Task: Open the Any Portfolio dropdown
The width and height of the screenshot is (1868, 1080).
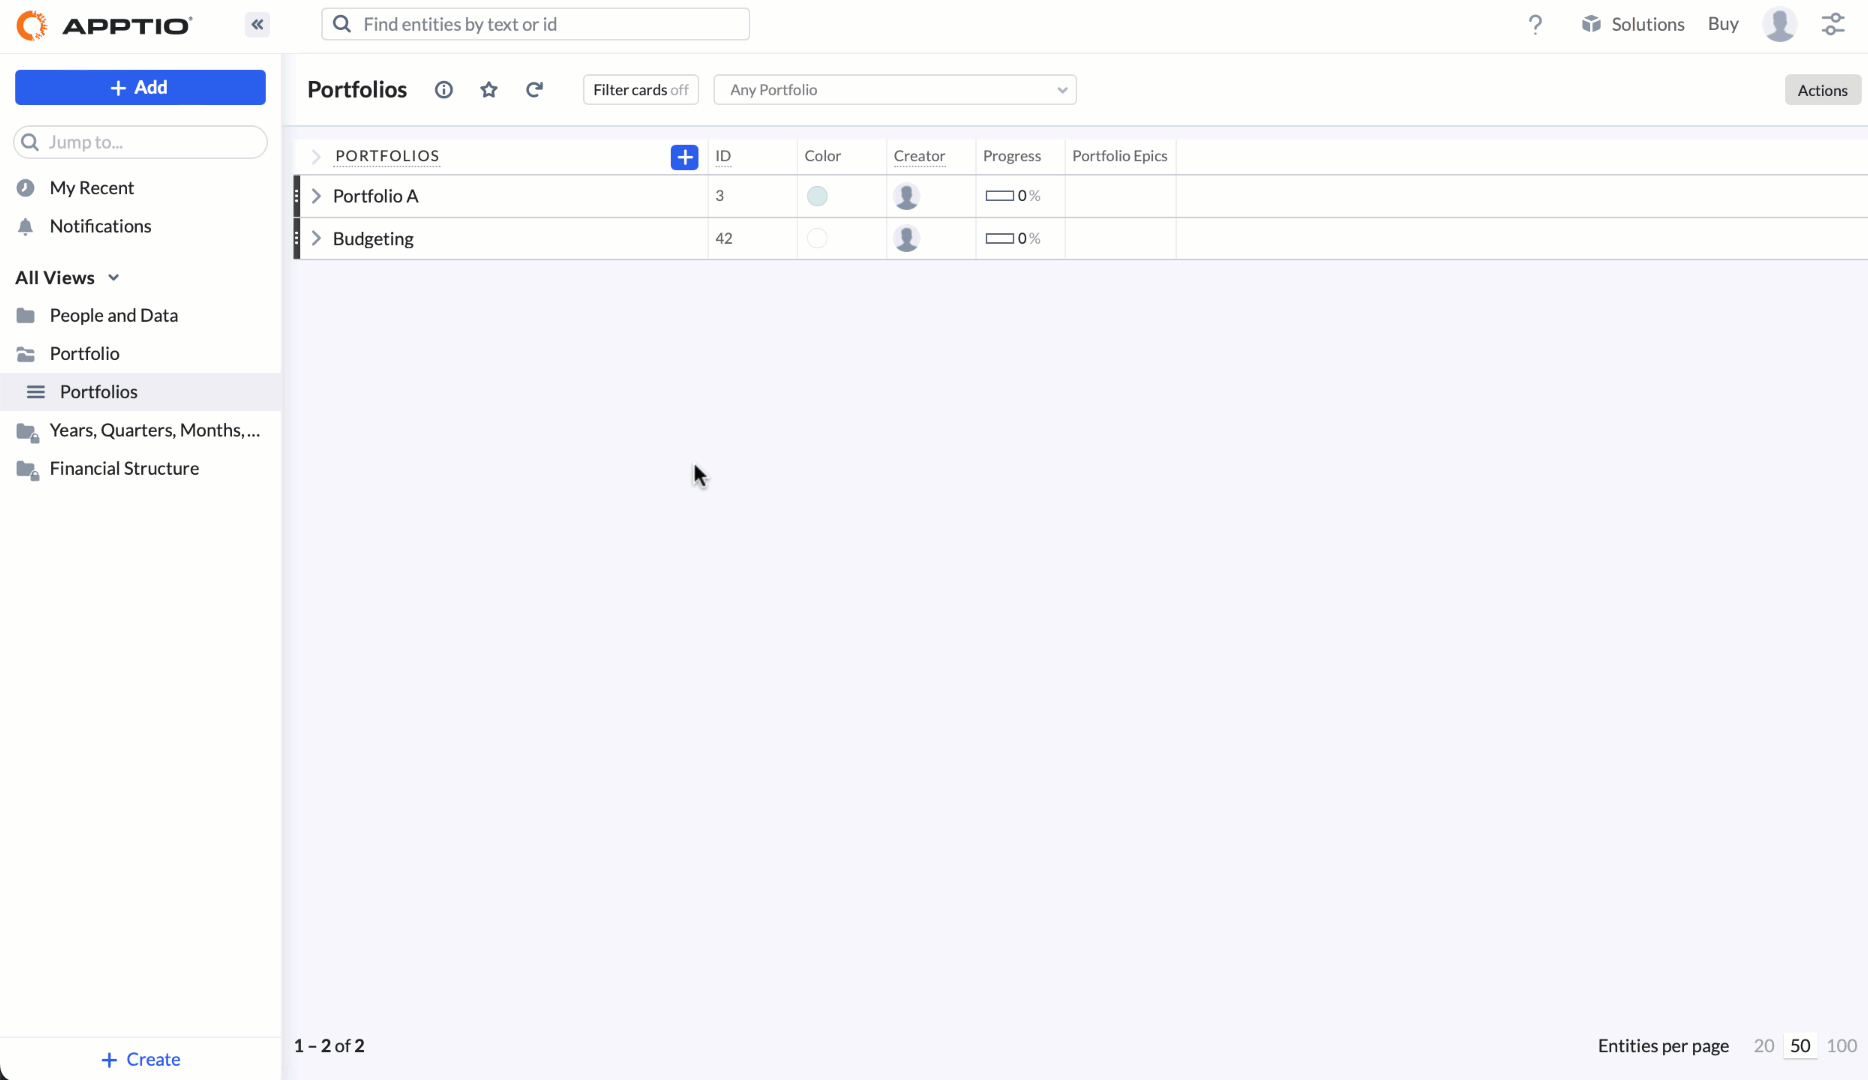Action: click(x=894, y=90)
